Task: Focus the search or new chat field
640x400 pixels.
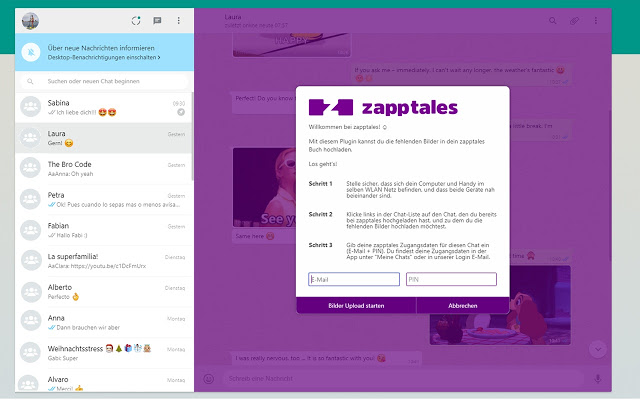Action: coord(104,81)
